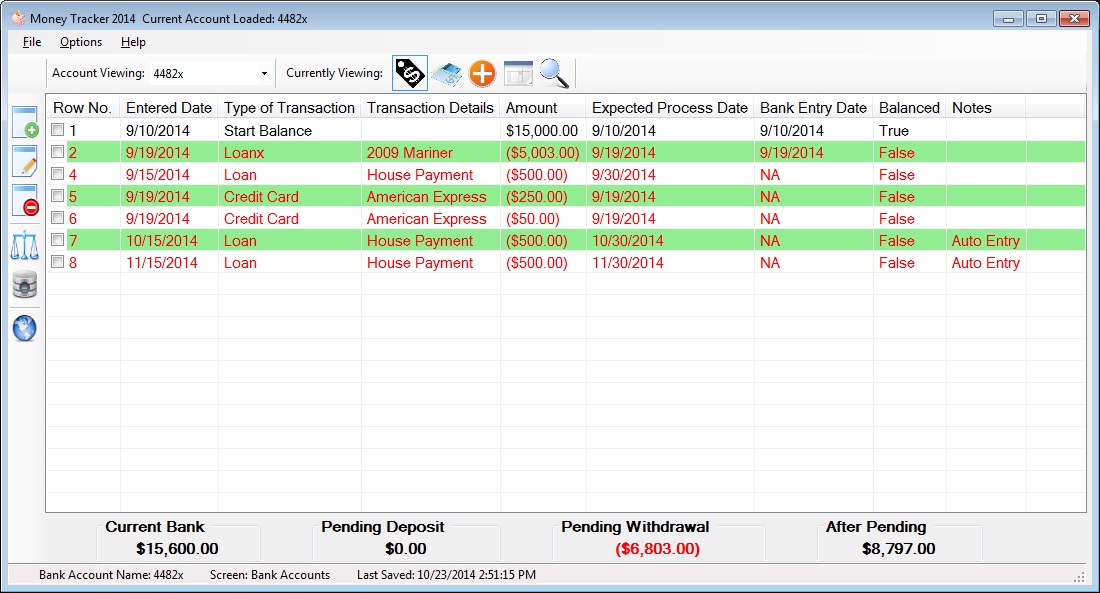Image resolution: width=1100 pixels, height=593 pixels.
Task: Open the File menu
Action: [32, 42]
